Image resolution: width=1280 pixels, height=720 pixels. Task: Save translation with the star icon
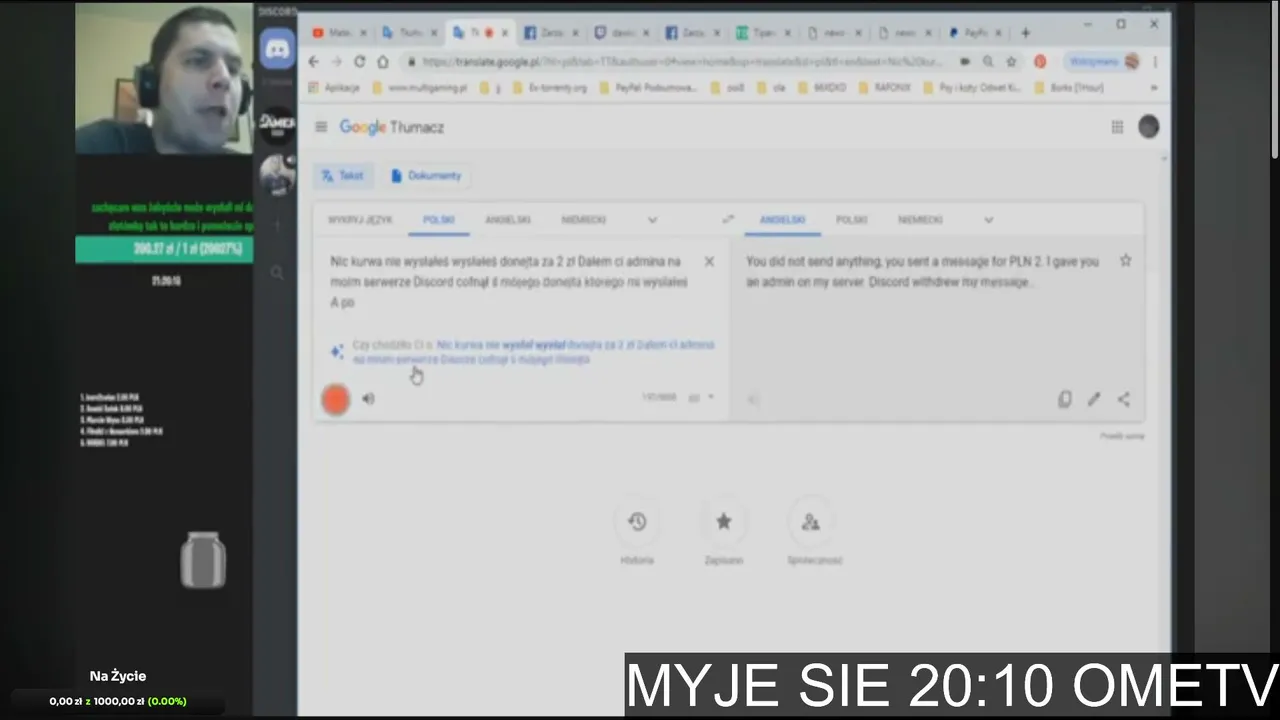[1125, 261]
